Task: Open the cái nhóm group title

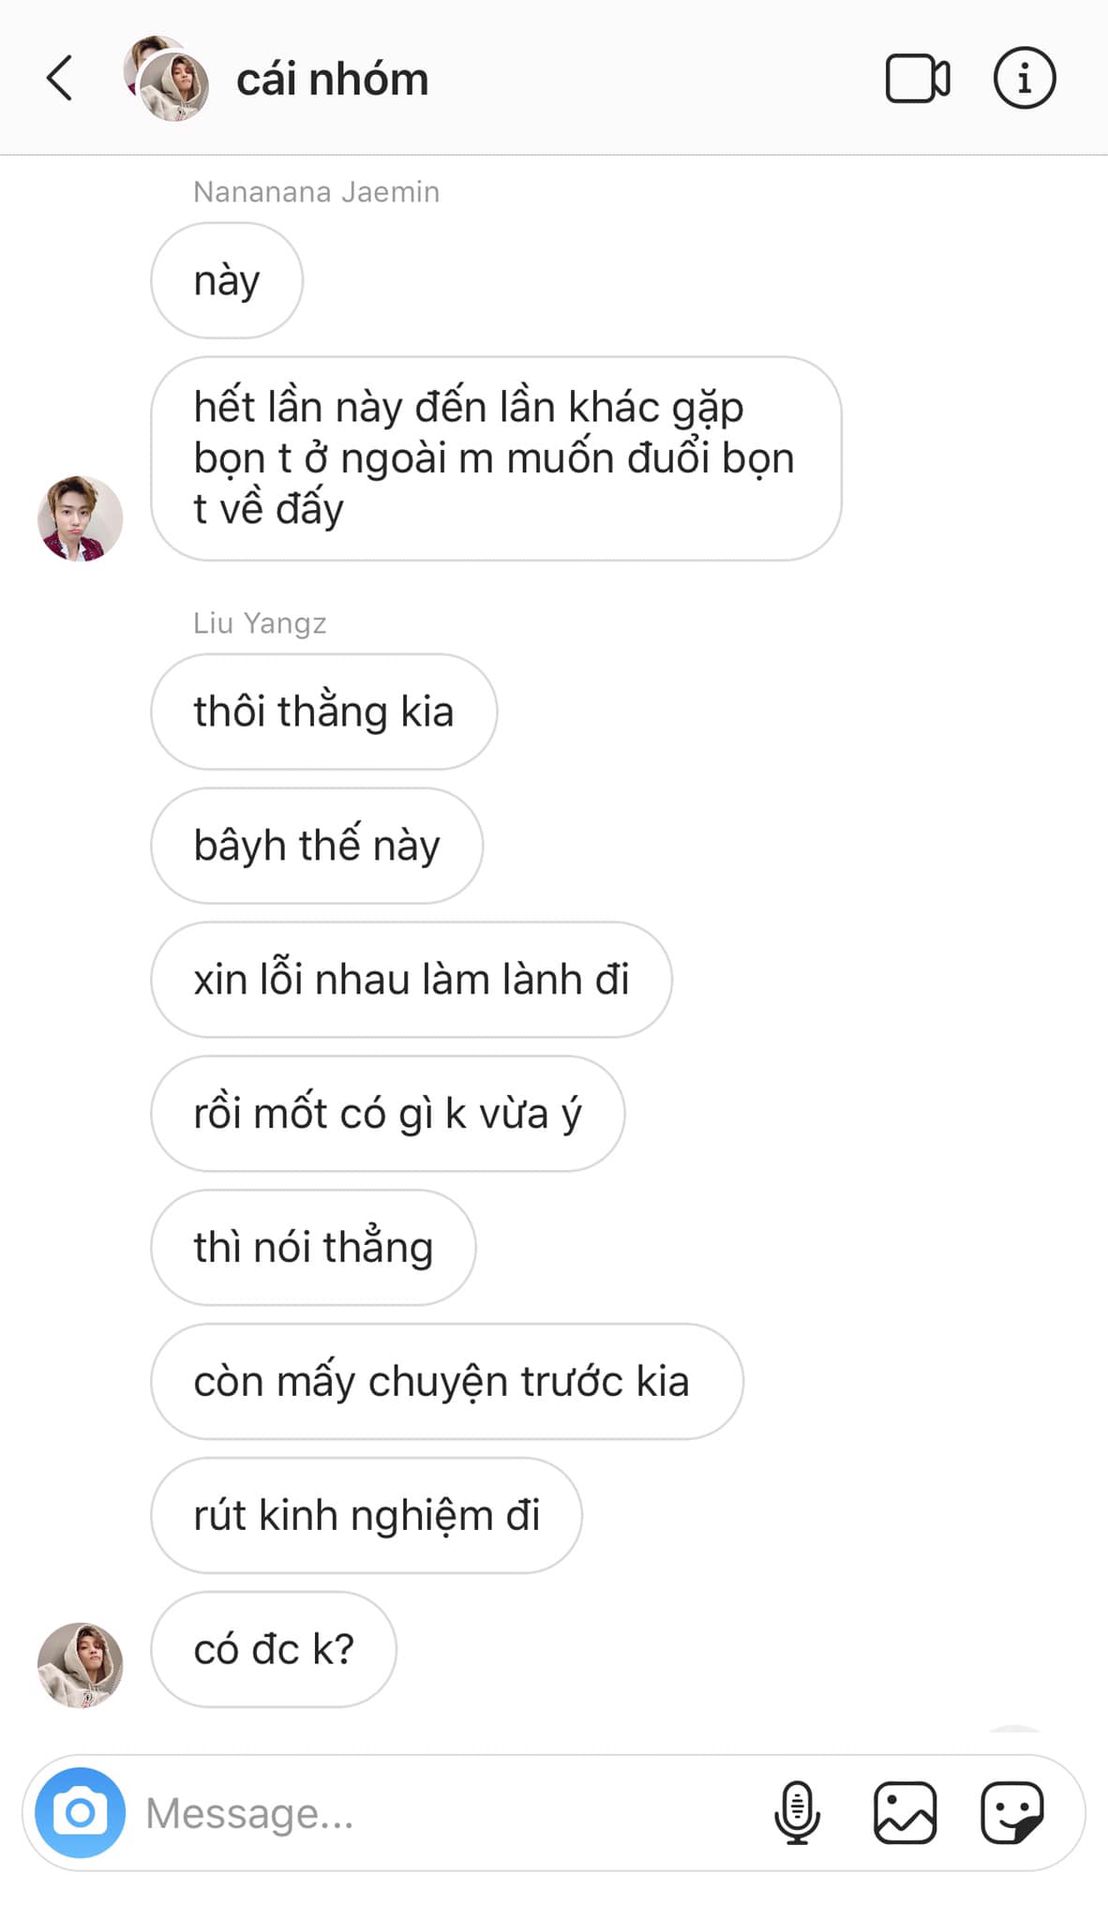Action: coord(332,79)
